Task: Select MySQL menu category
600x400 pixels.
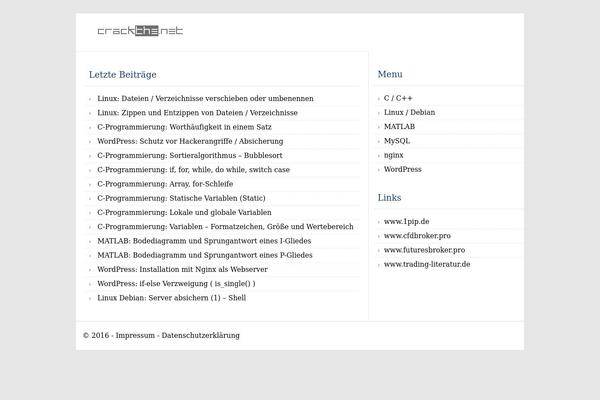Action: pos(397,141)
